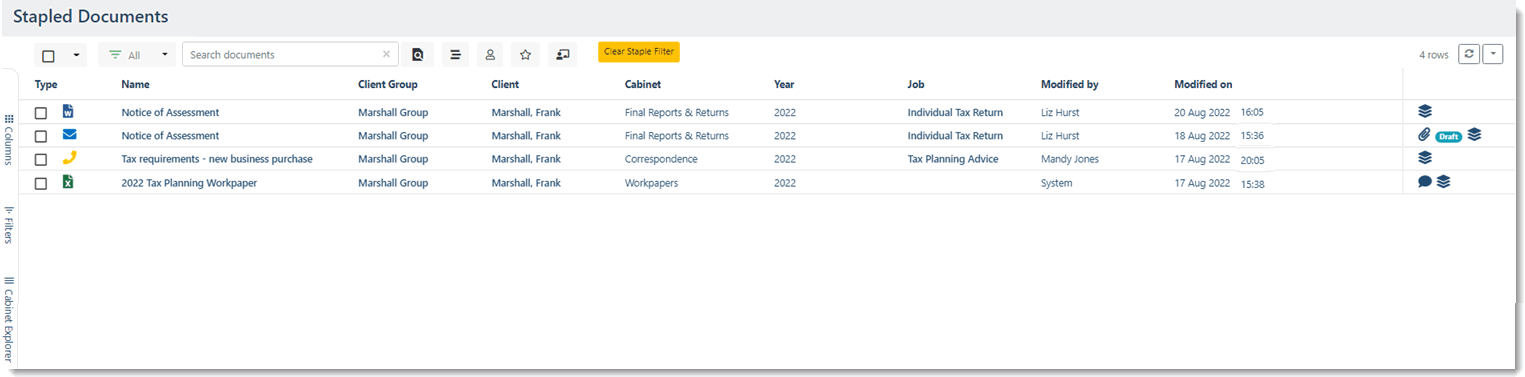Sort by the Type column header
The image size is (1525, 377).
(46, 85)
